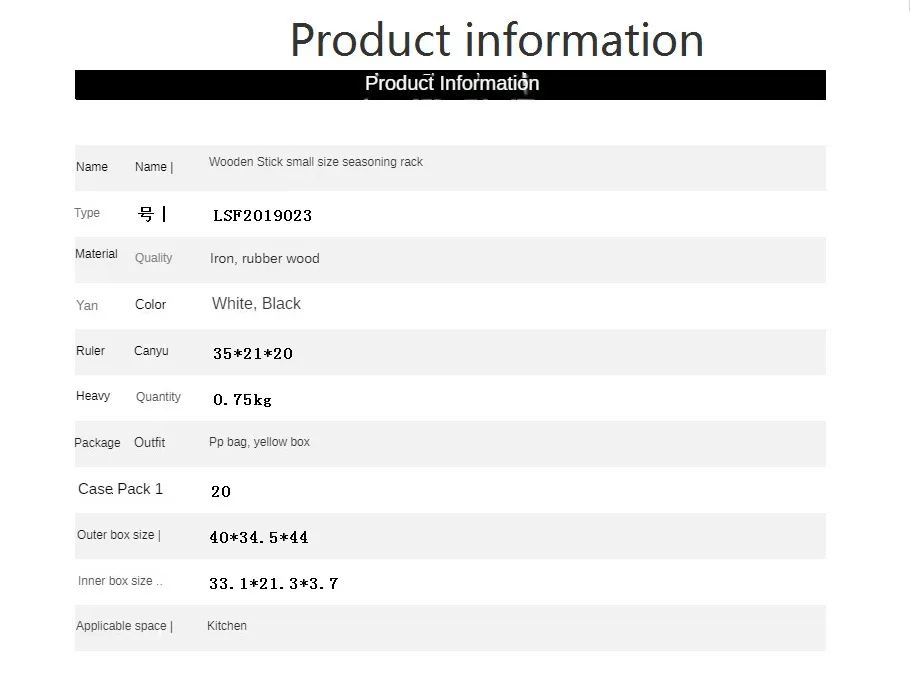Image resolution: width=922 pixels, height=678 pixels.
Task: Click the black Product Information banner
Action: [450, 84]
